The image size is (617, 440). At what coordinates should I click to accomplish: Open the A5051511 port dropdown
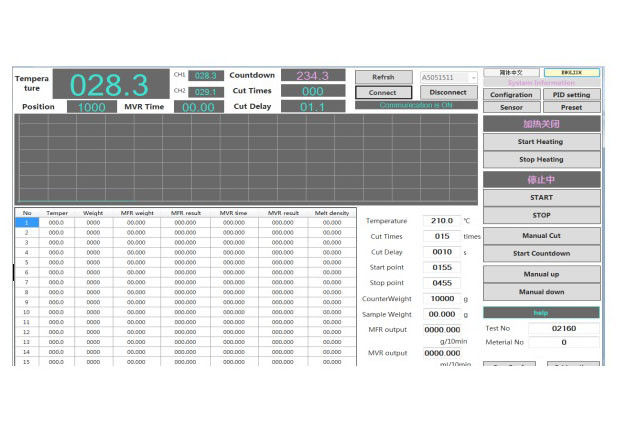click(x=448, y=77)
